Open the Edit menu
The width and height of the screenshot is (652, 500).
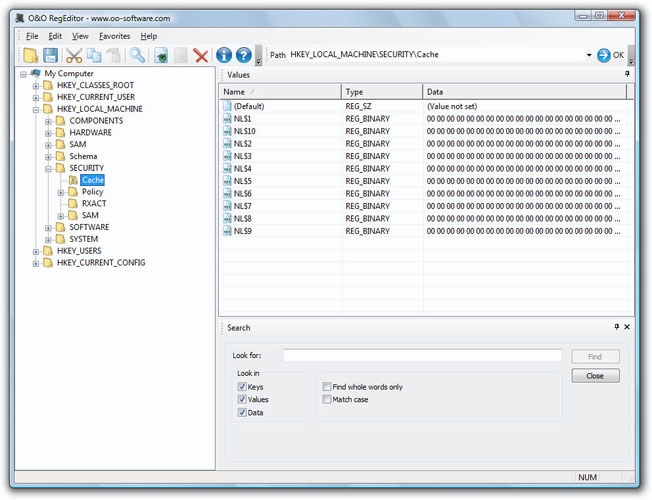[55, 36]
